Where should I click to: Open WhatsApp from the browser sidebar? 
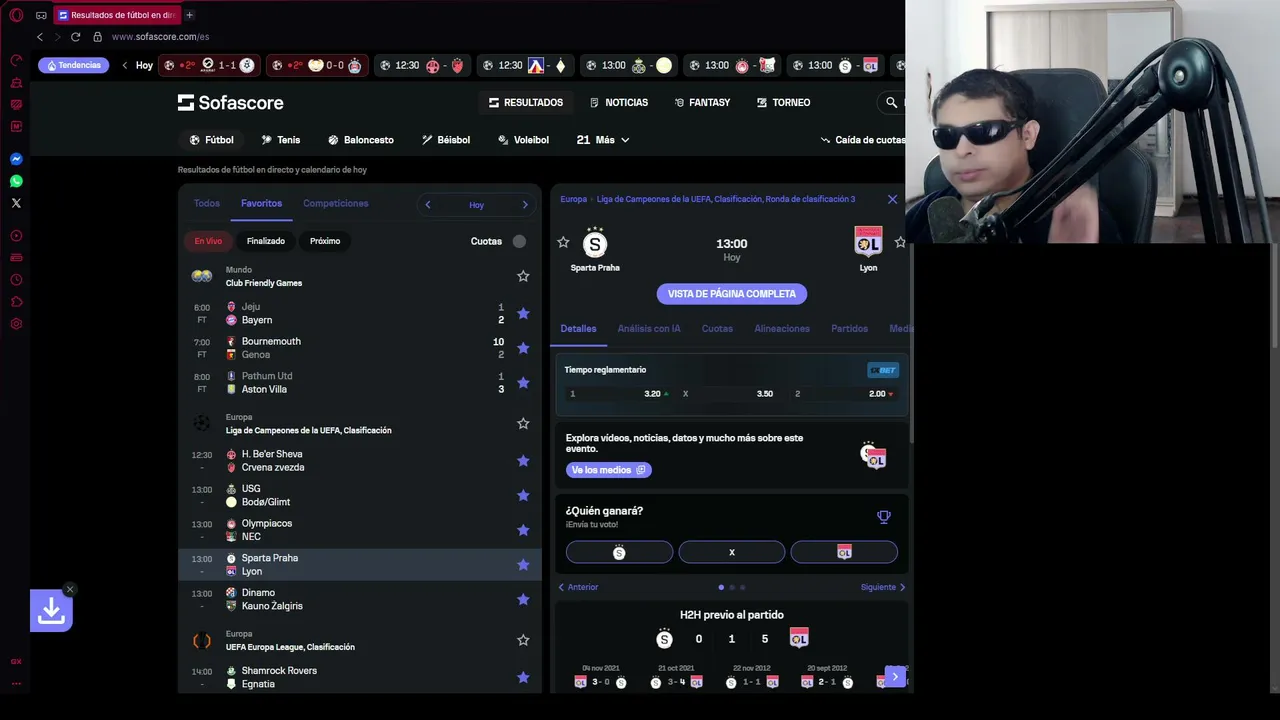(16, 181)
